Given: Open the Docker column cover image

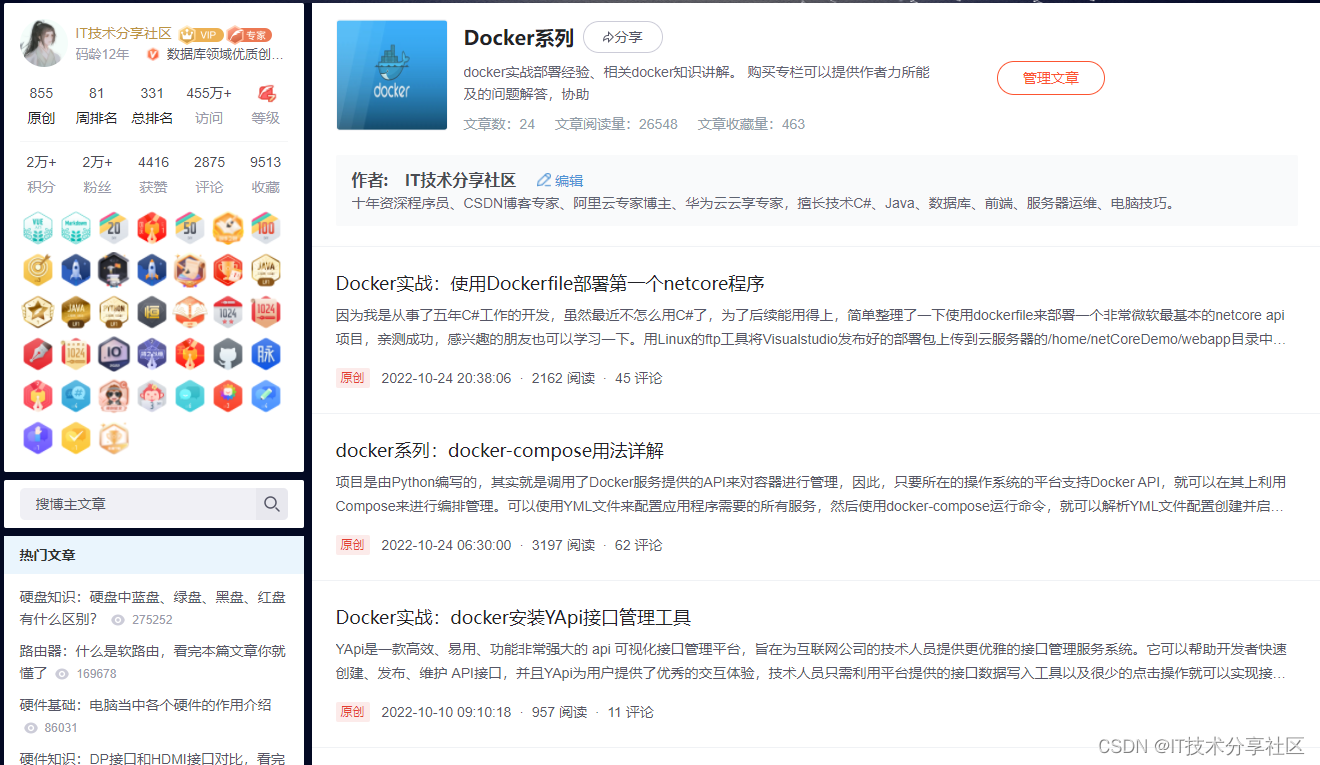Looking at the screenshot, I should tap(392, 75).
